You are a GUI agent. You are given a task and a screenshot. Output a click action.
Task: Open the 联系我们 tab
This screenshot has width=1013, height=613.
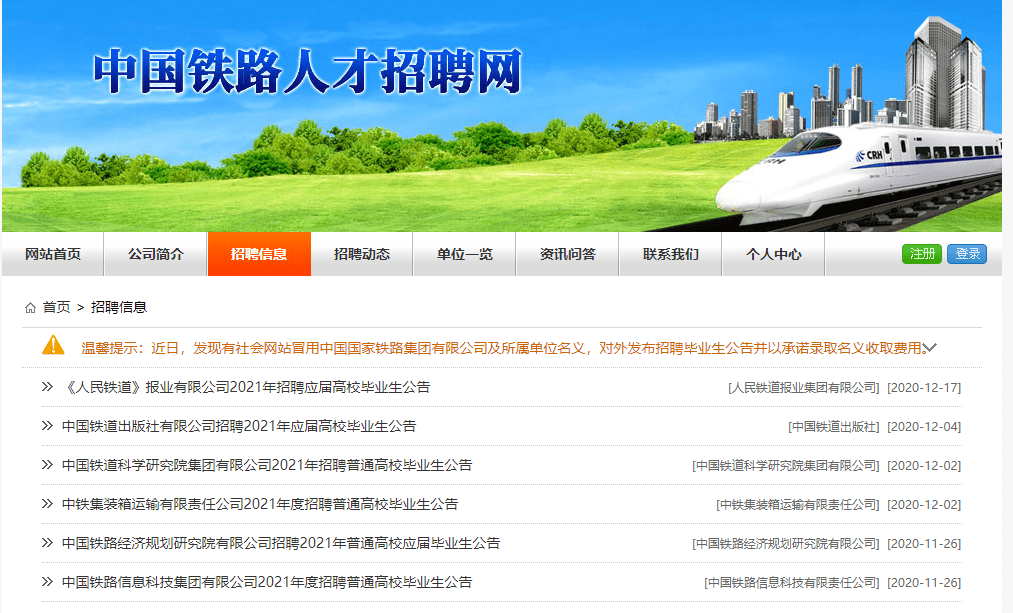pos(671,254)
